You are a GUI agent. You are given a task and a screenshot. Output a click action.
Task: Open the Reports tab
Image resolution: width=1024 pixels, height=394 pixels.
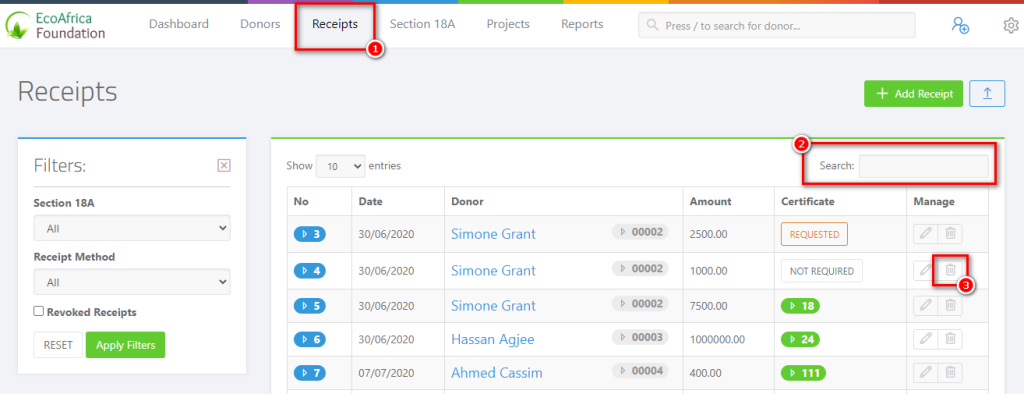[x=582, y=24]
